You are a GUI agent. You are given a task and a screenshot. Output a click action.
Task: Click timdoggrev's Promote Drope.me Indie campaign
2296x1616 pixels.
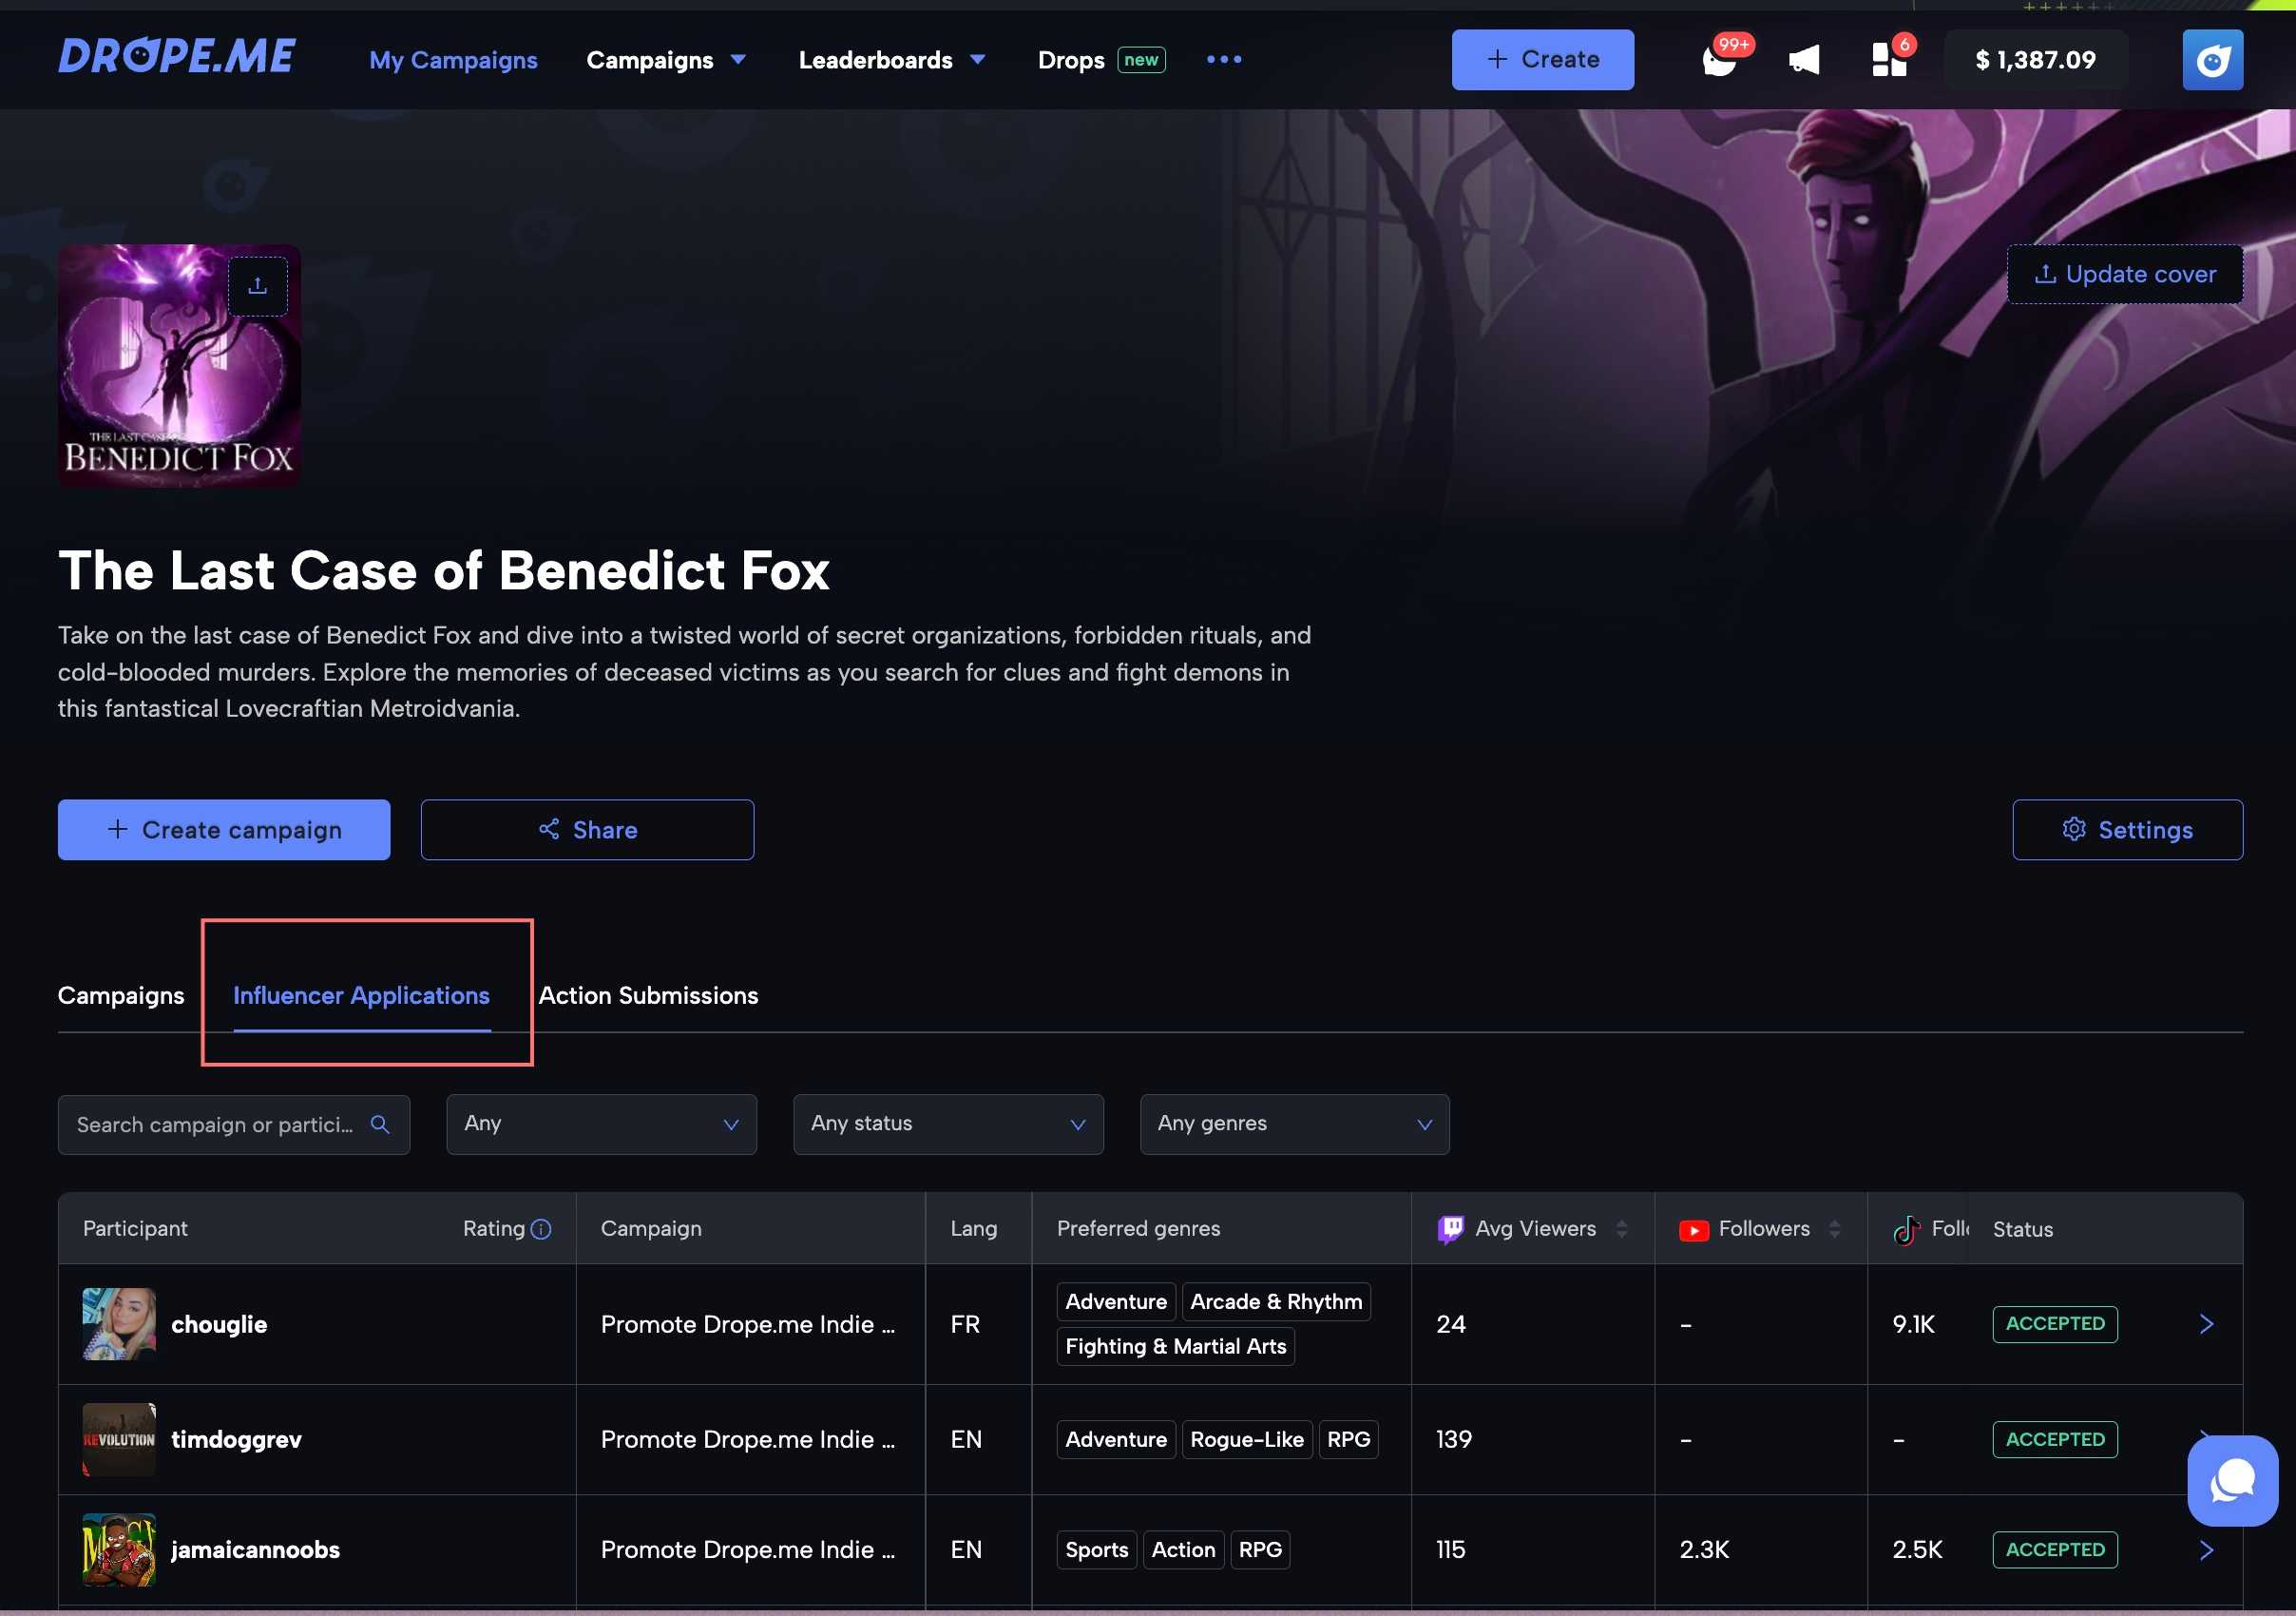click(x=748, y=1439)
